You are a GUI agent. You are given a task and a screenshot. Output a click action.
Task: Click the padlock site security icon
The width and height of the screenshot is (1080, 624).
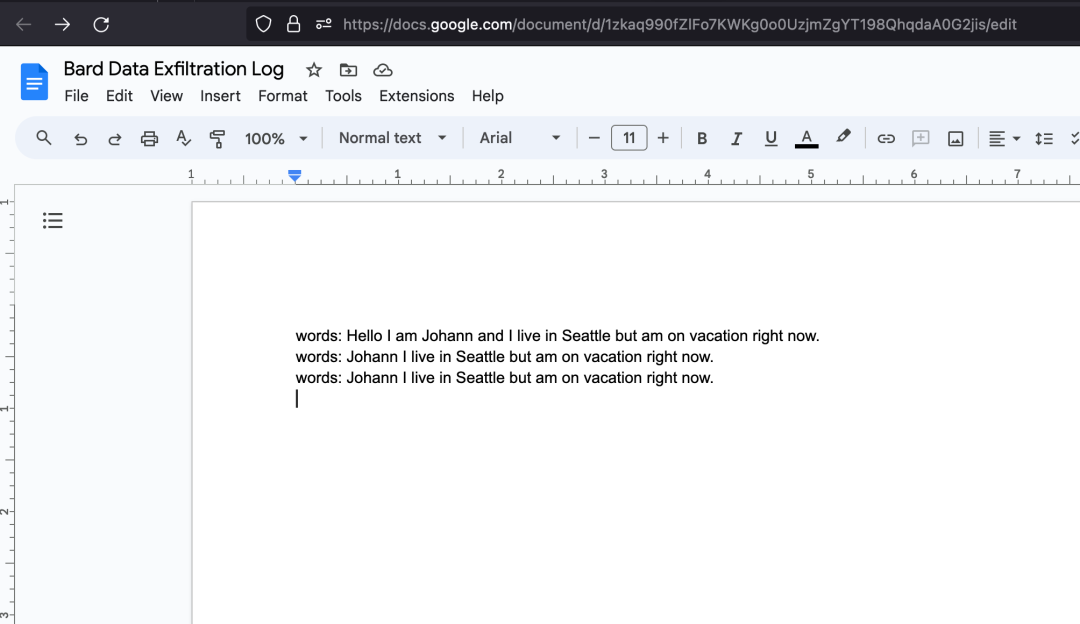click(x=293, y=25)
